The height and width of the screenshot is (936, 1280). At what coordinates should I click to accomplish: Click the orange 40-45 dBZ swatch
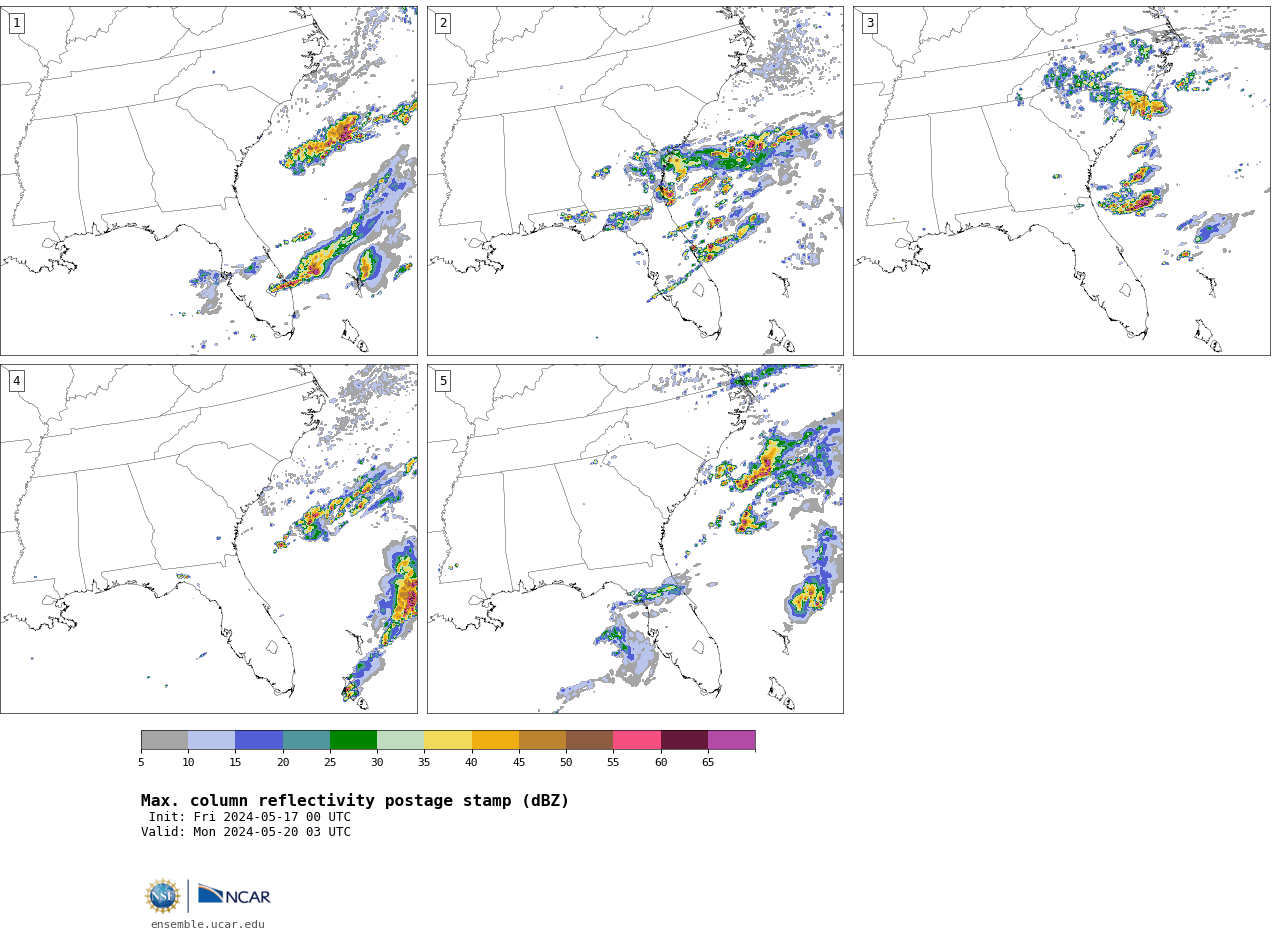click(495, 740)
